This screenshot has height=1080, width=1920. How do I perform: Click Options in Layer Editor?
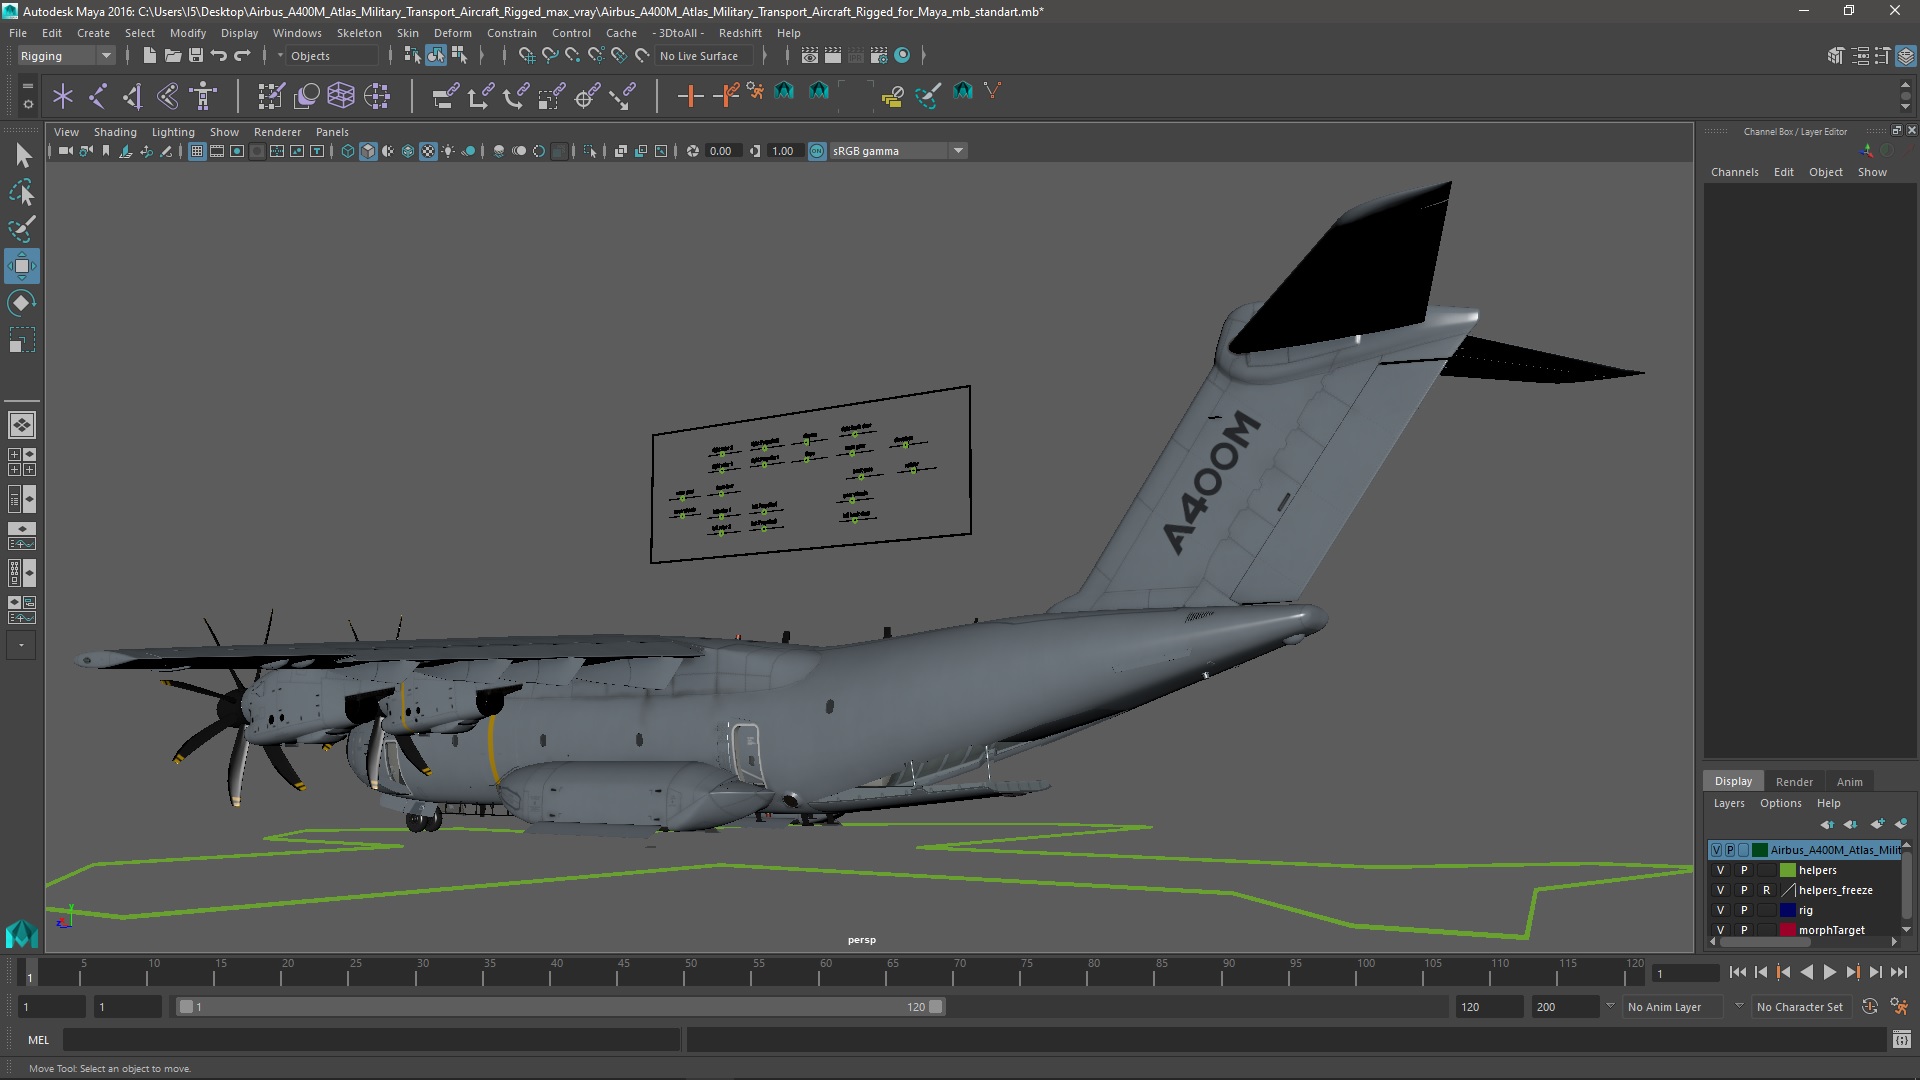click(x=1780, y=803)
